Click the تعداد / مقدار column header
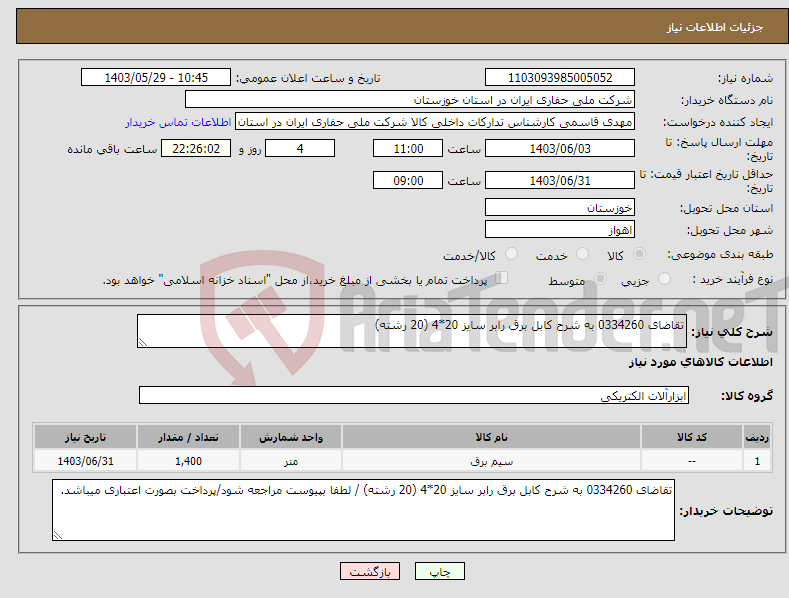 coord(188,437)
